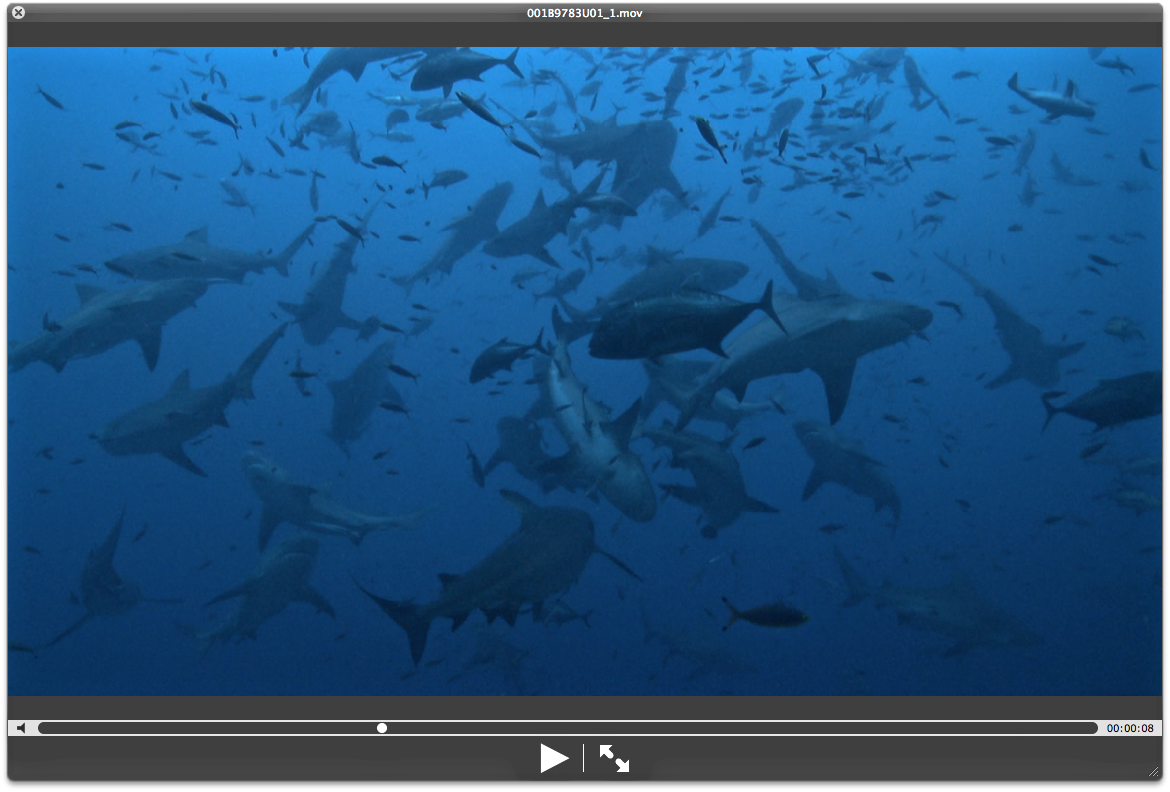The image size is (1170, 792).
Task: Click the black letterbox bar above the video
Action: tap(584, 35)
